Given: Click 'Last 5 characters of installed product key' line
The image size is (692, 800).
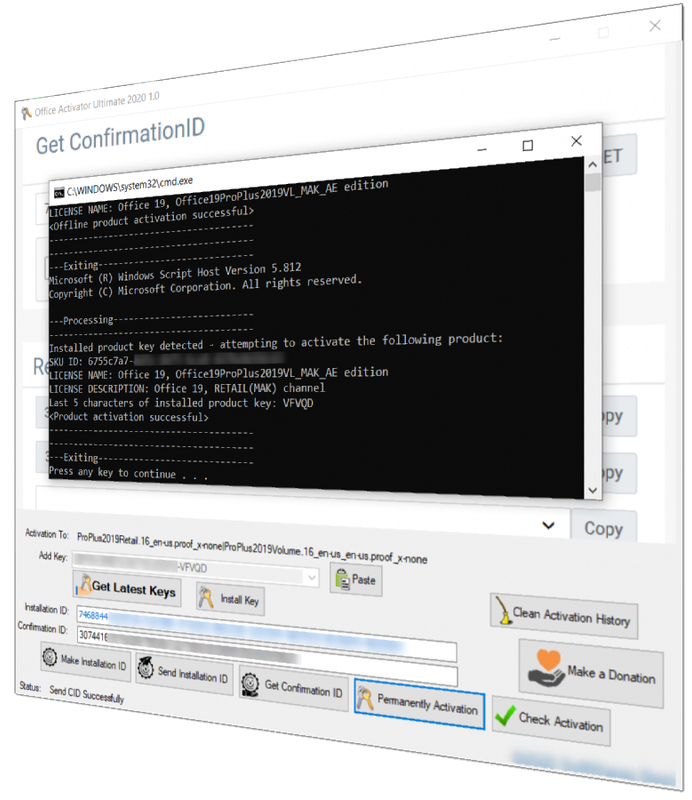Looking at the screenshot, I should (181, 403).
